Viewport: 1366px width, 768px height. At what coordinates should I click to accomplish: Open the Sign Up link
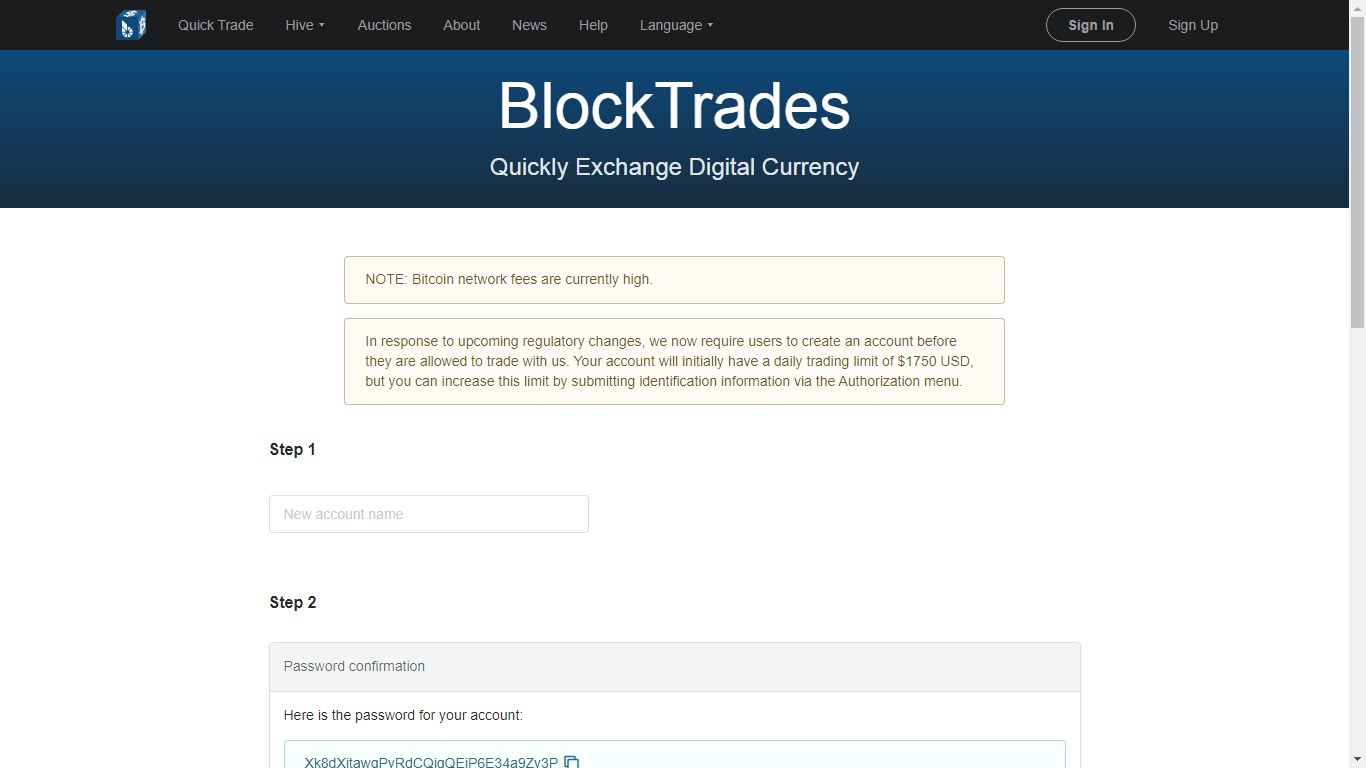1193,25
